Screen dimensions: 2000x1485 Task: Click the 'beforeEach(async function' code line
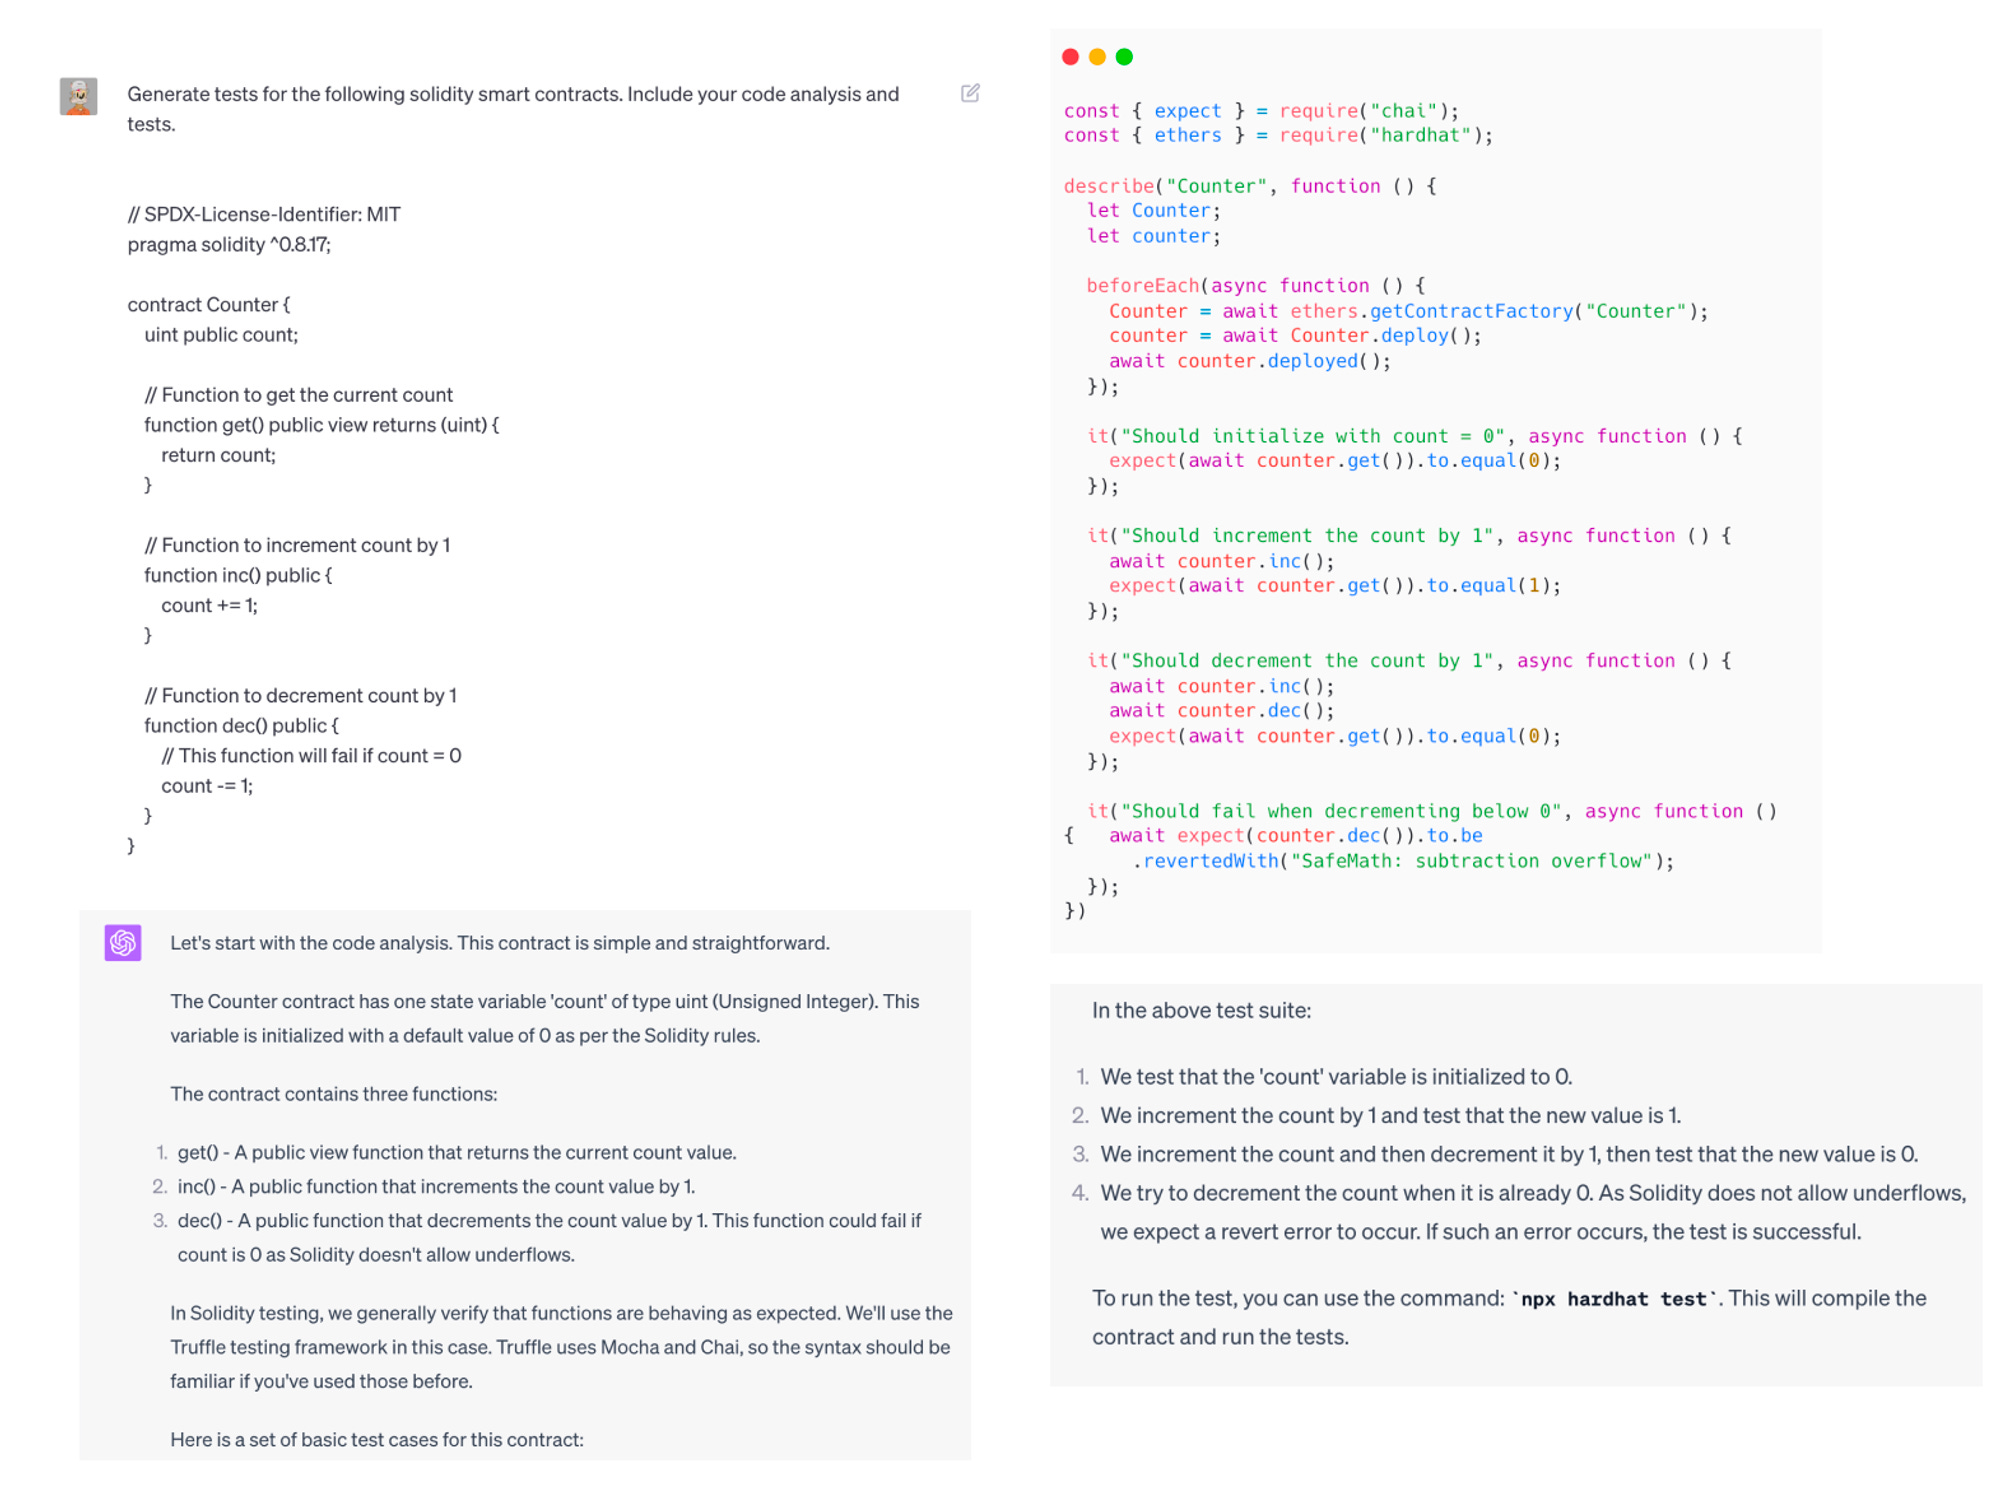pos(1255,286)
